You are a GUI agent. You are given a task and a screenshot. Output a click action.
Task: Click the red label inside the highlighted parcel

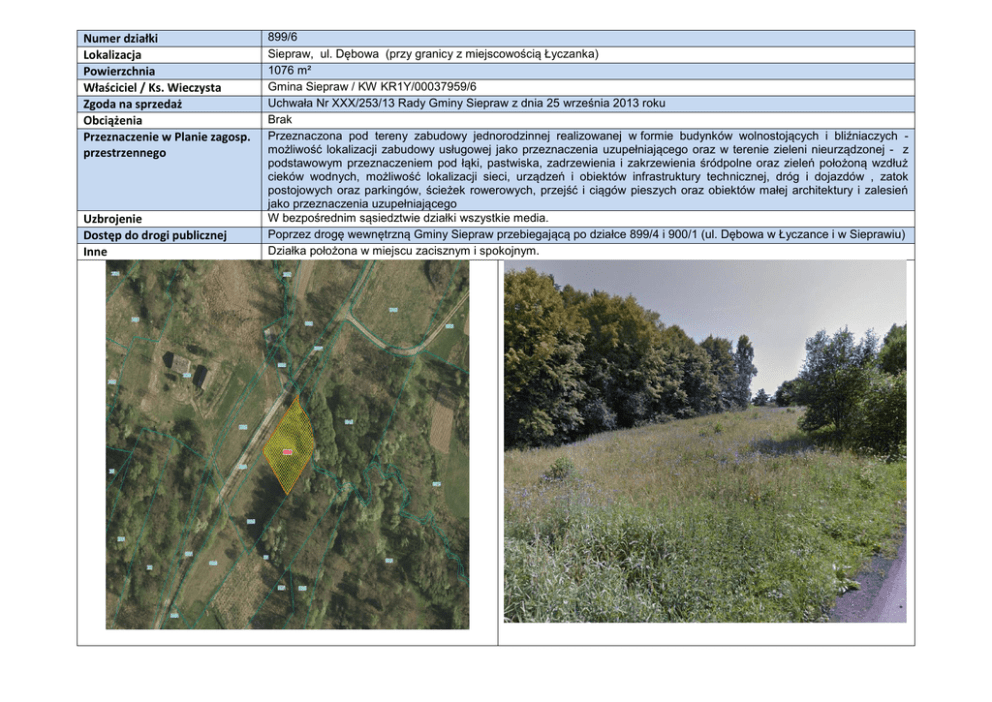pos(288,453)
